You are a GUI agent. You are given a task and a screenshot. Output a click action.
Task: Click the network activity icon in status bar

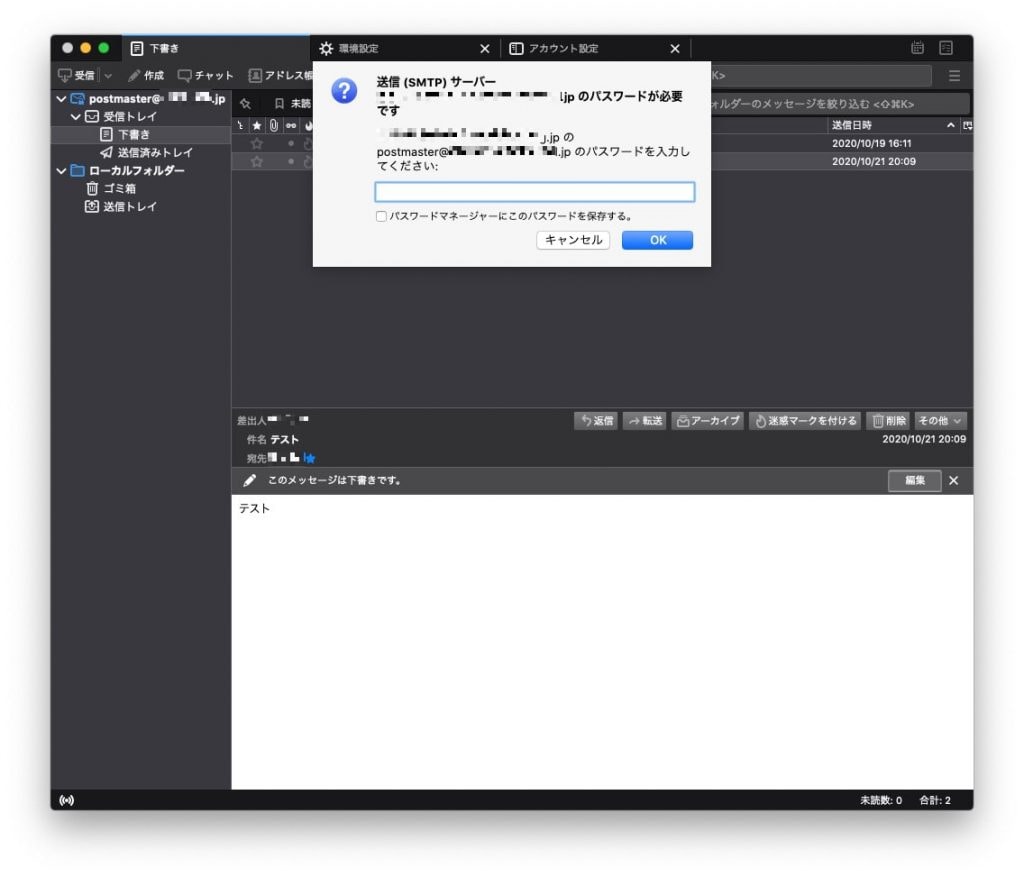(67, 800)
